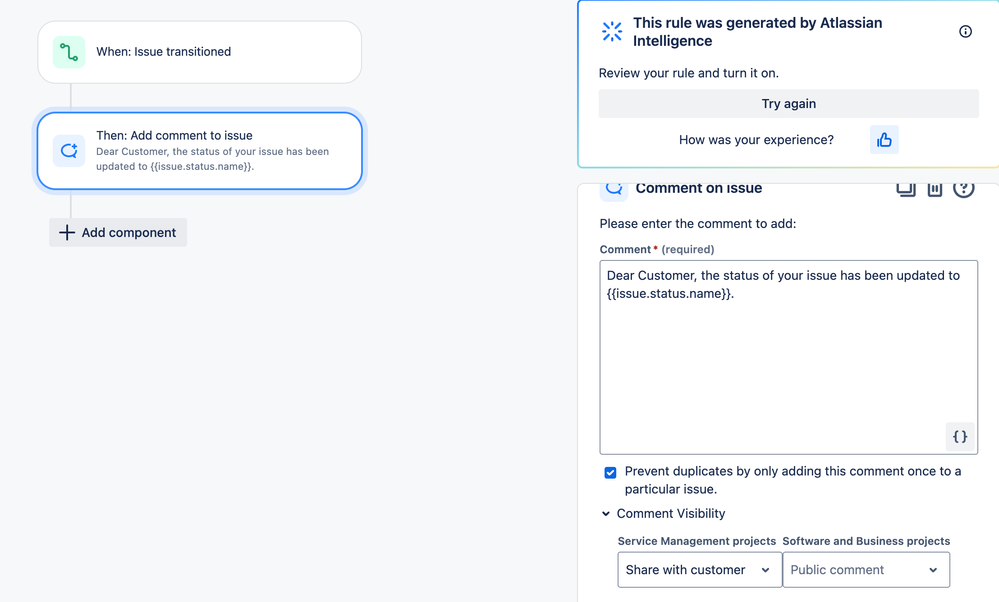999x602 pixels.
Task: Select the When: Issue transitioned step
Action: point(200,52)
